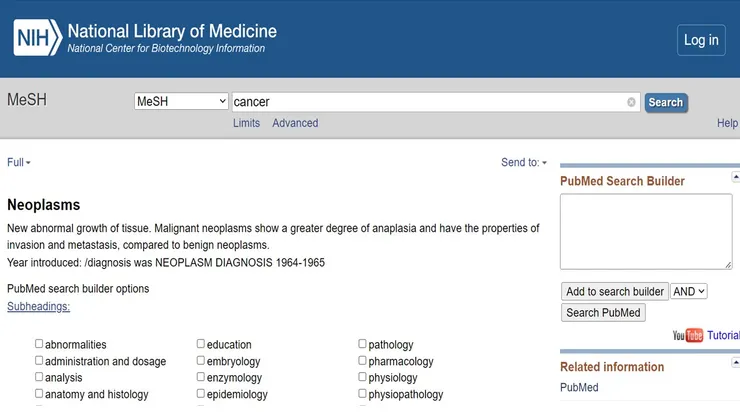This screenshot has width=740, height=416.
Task: Tick the embryology checkbox
Action: tap(201, 361)
